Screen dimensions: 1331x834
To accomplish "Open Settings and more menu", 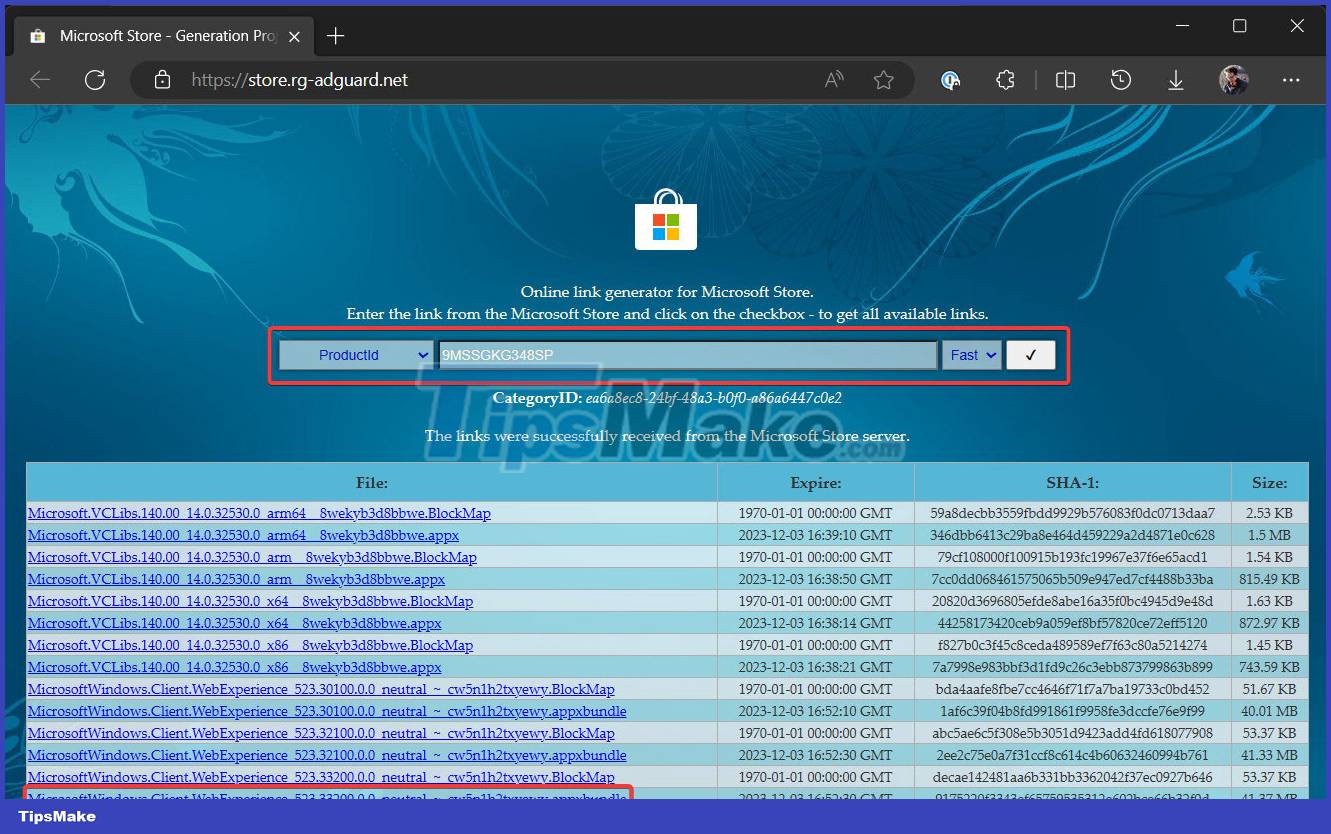I will (1291, 80).
